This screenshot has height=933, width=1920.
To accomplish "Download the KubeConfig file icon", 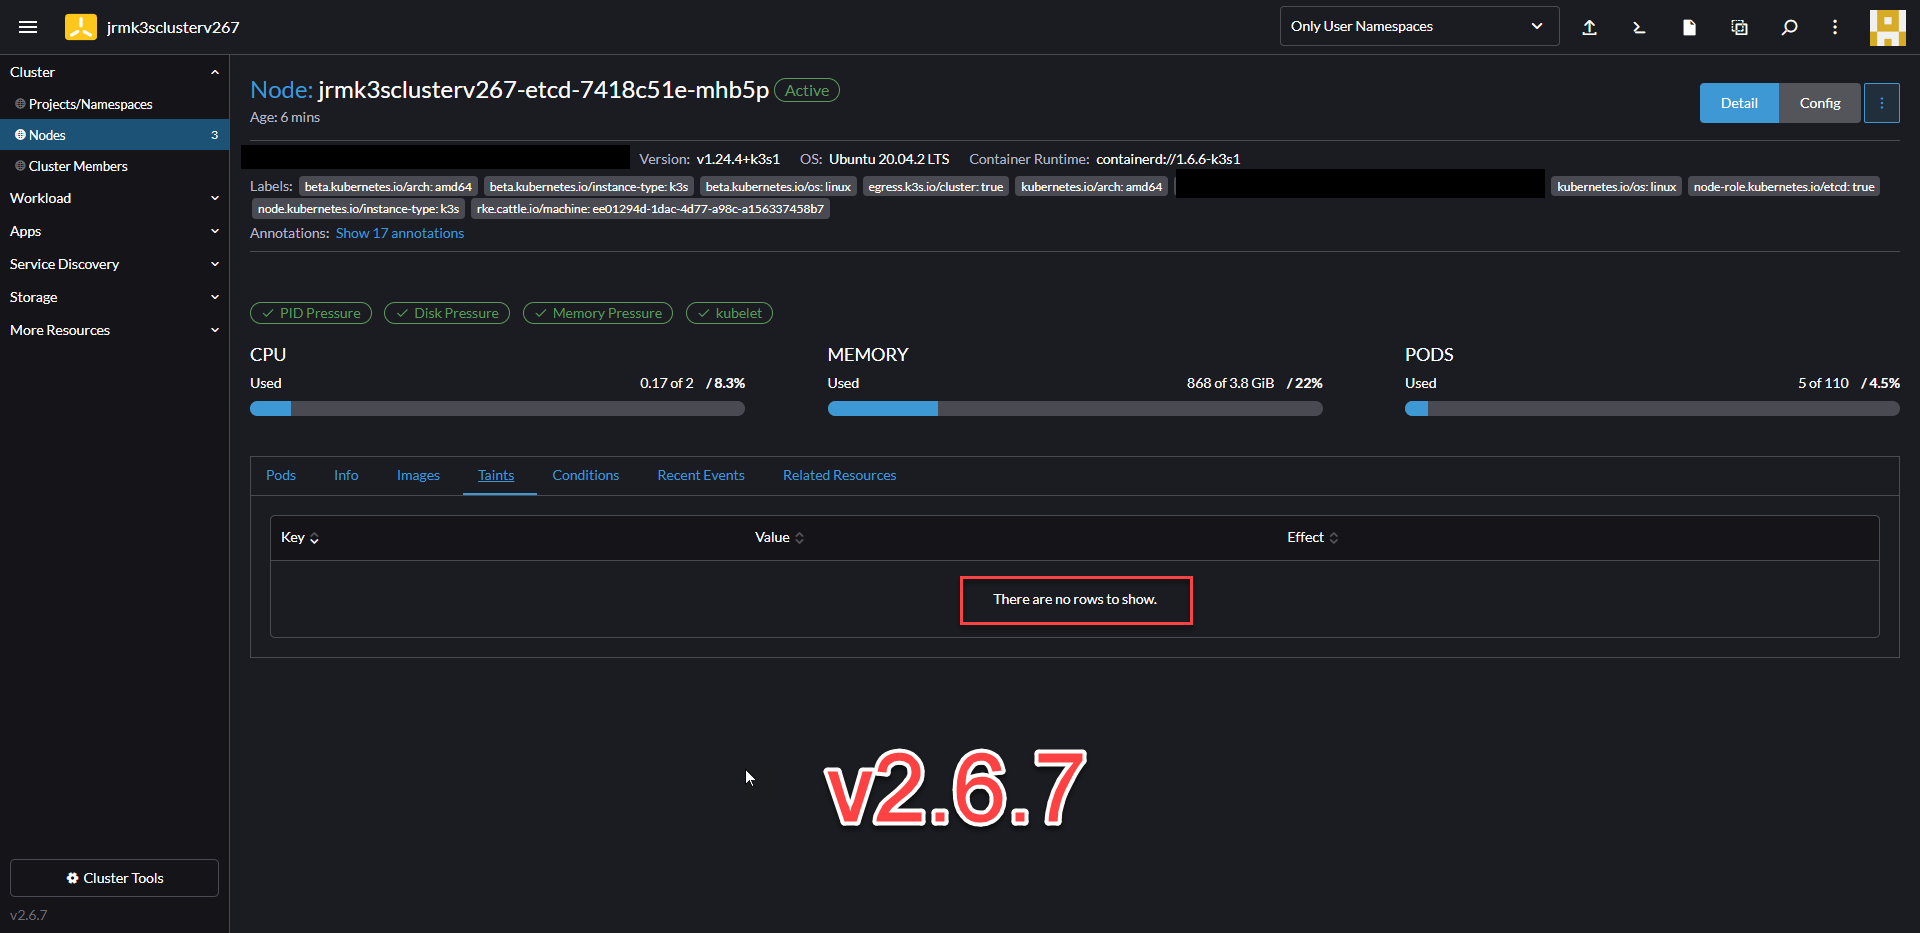I will (1689, 27).
